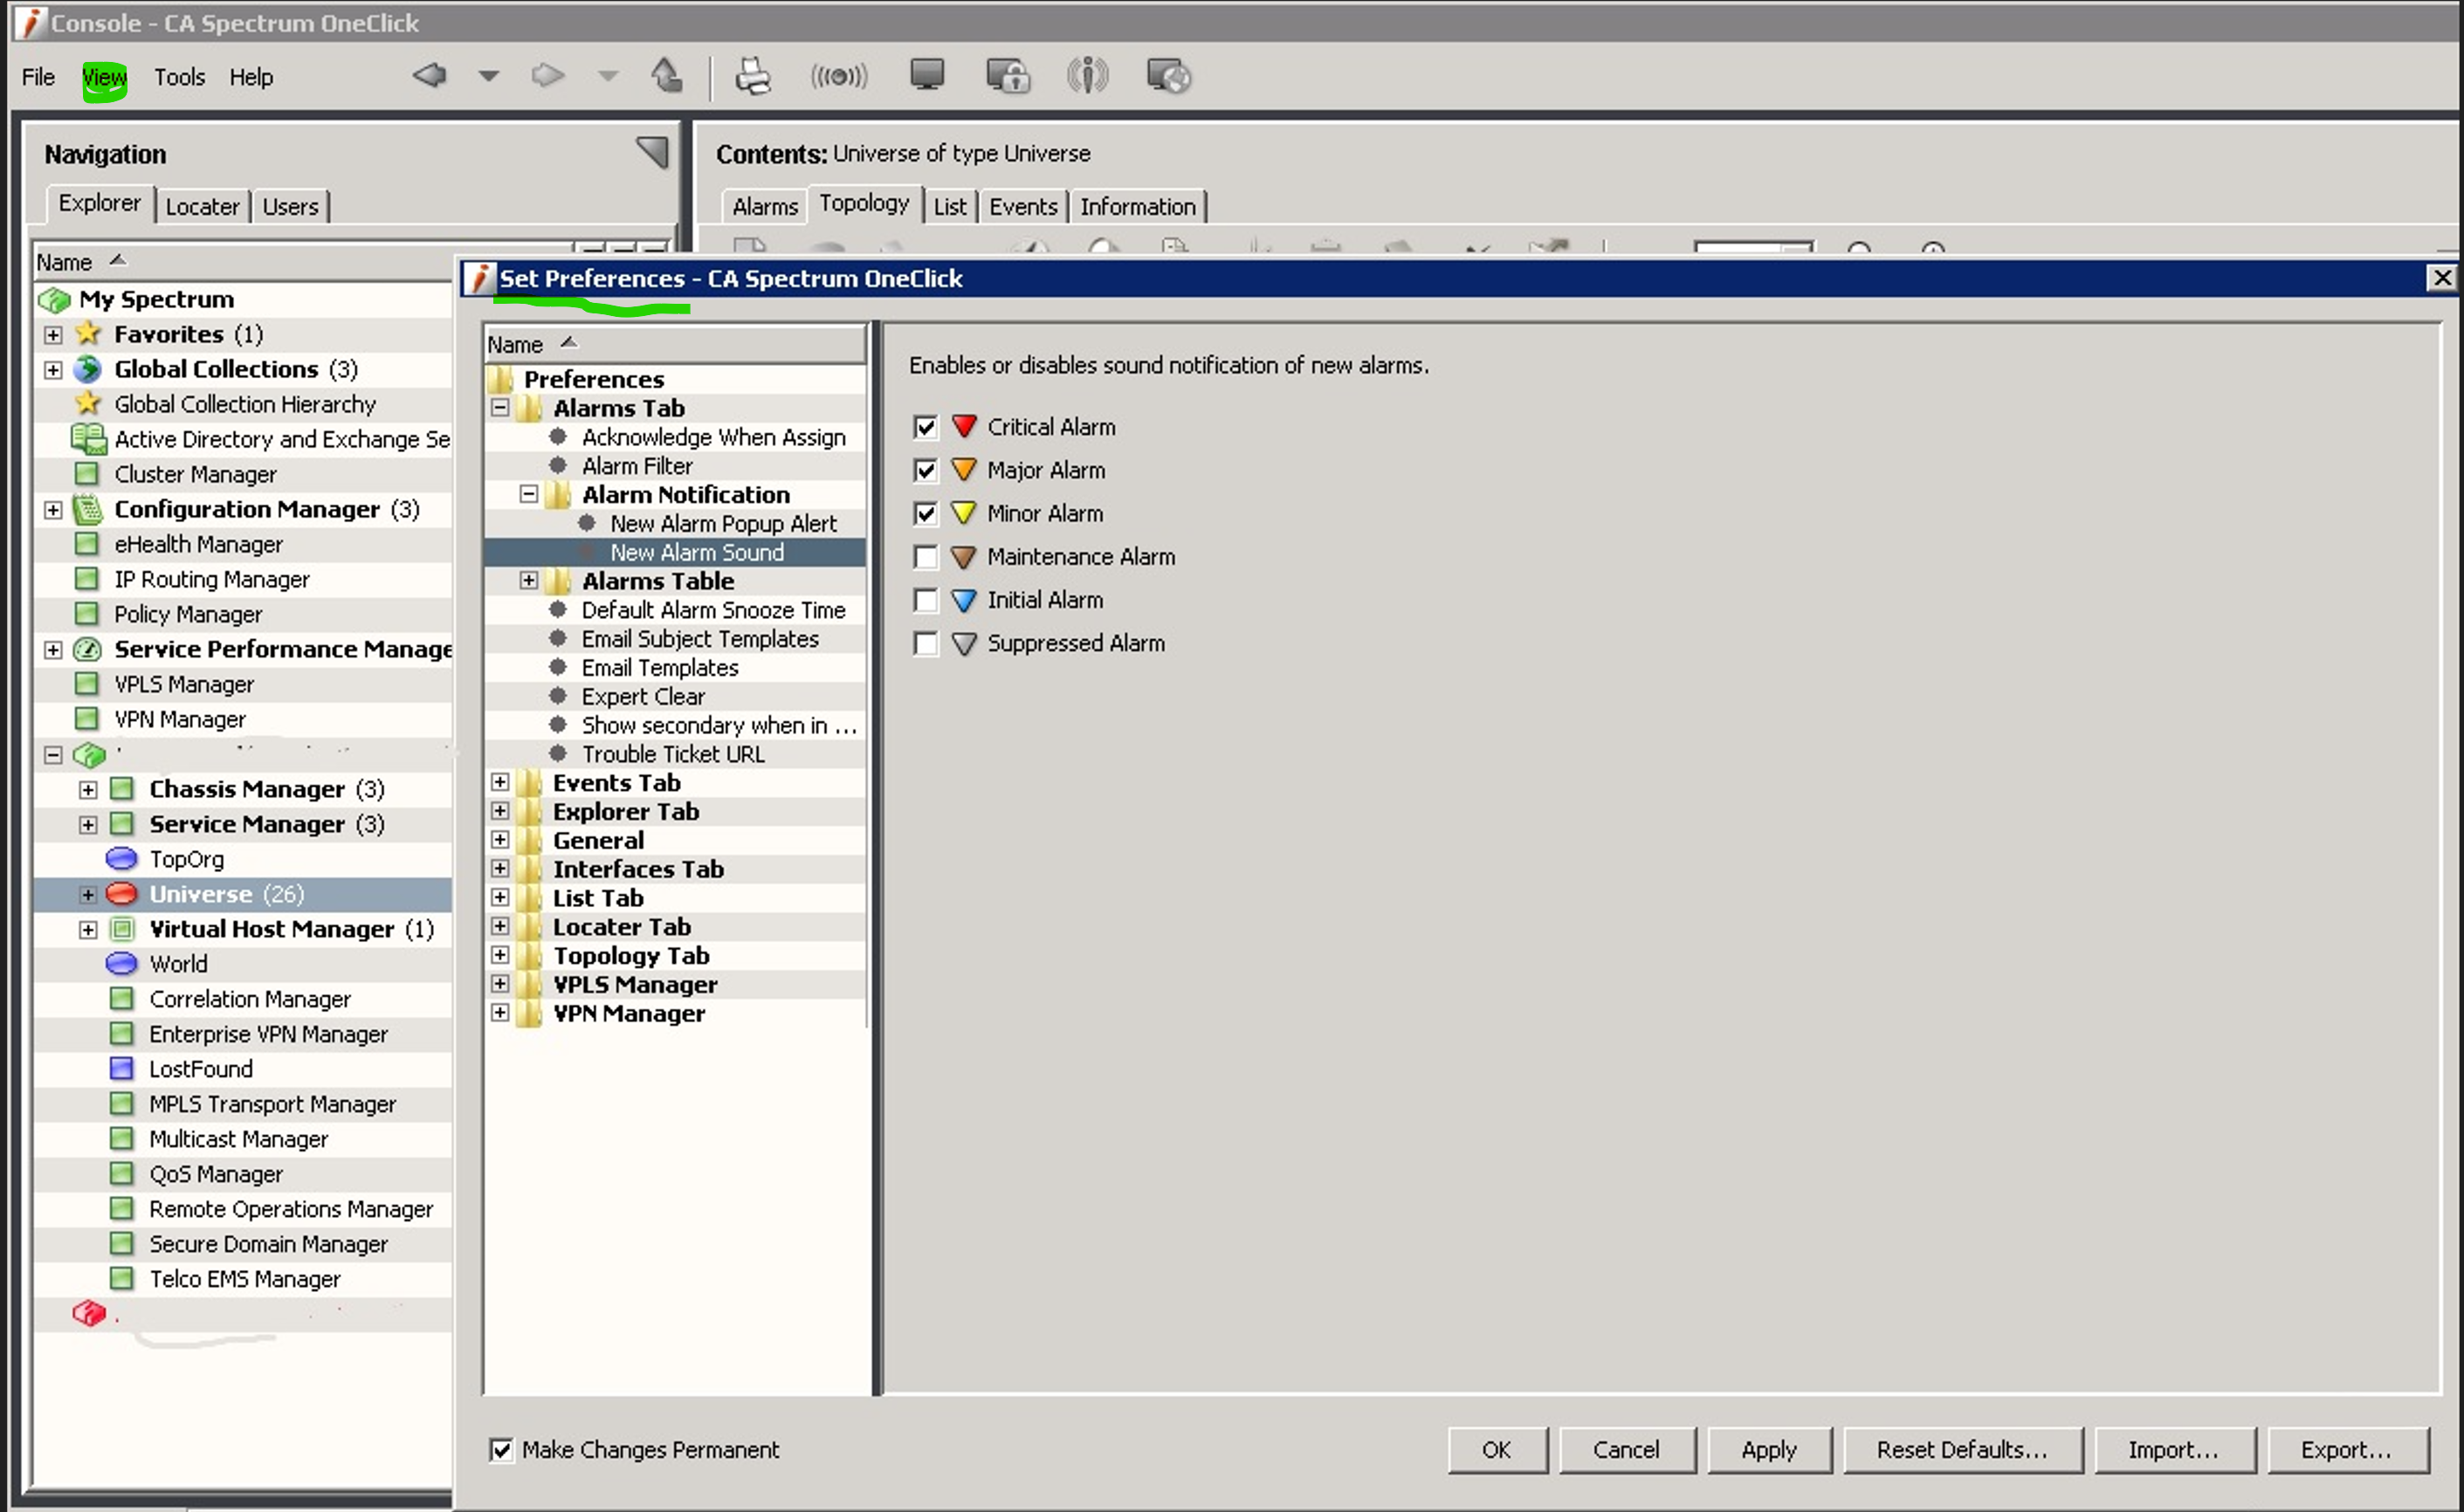Click the antenna tower toolbar icon
The image size is (2464, 1512).
point(1087,76)
